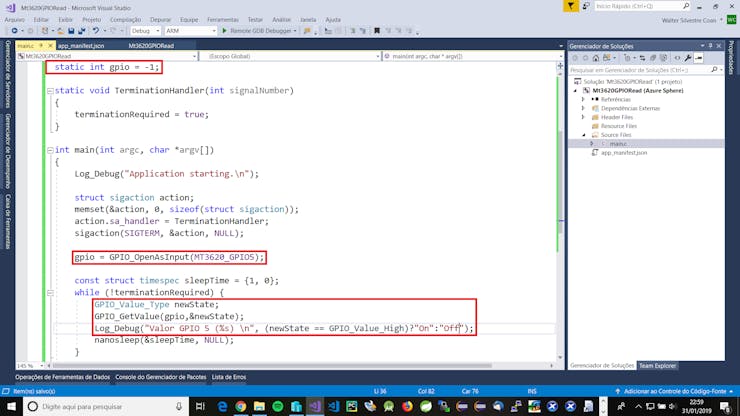This screenshot has height=416, width=740.
Task: Undo the last edit
Action: pyautogui.click(x=96, y=31)
